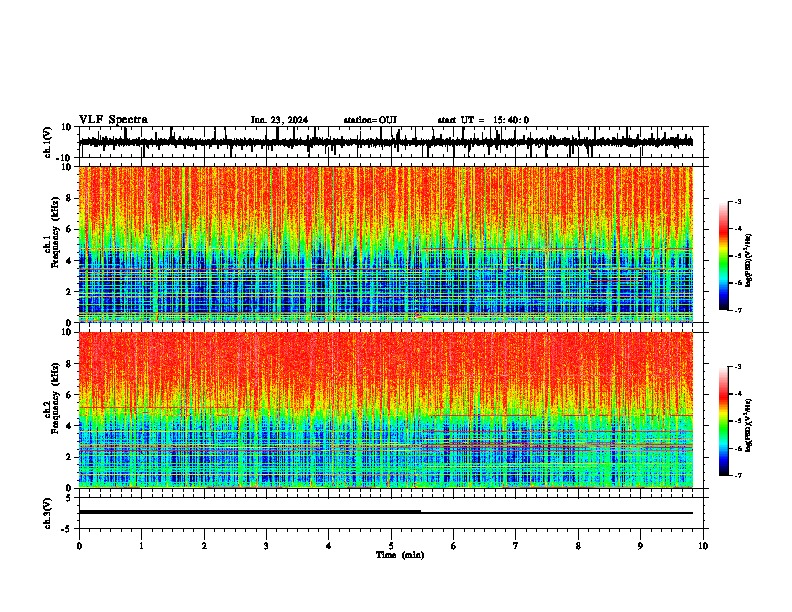Click inside the ch.1 spectrogram plot
This screenshot has height=612, width=792.
coord(386,244)
